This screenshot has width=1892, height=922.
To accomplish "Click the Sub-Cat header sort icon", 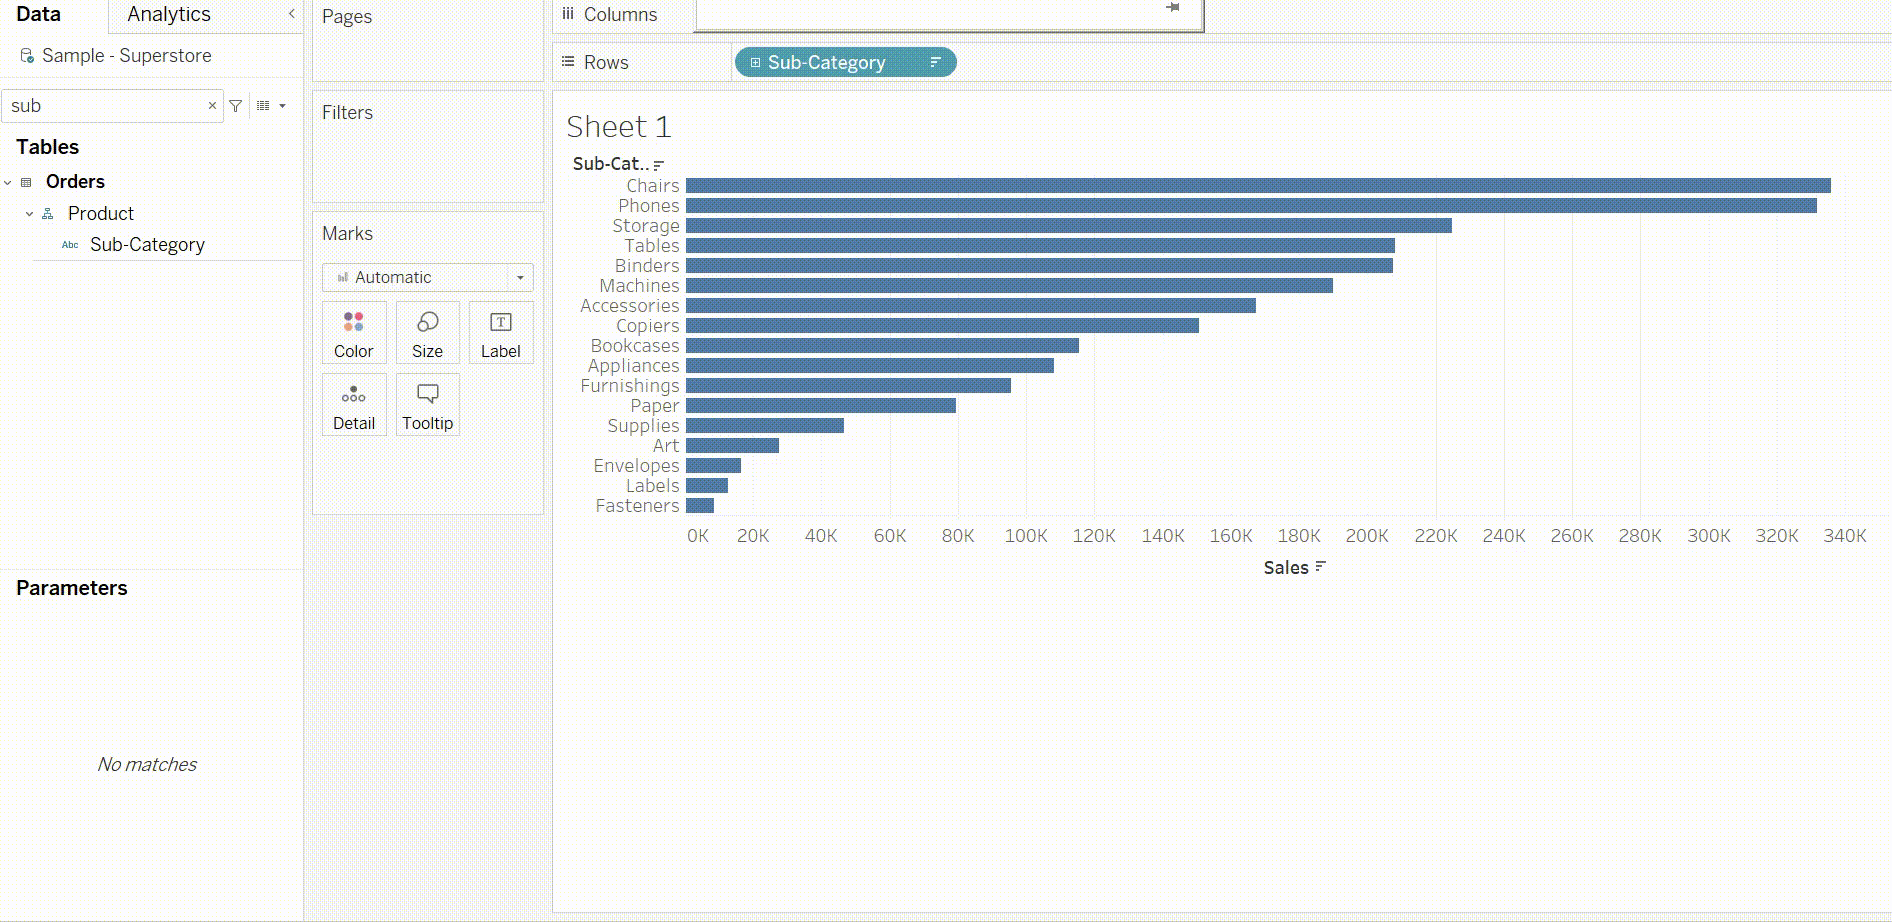I will tap(658, 165).
